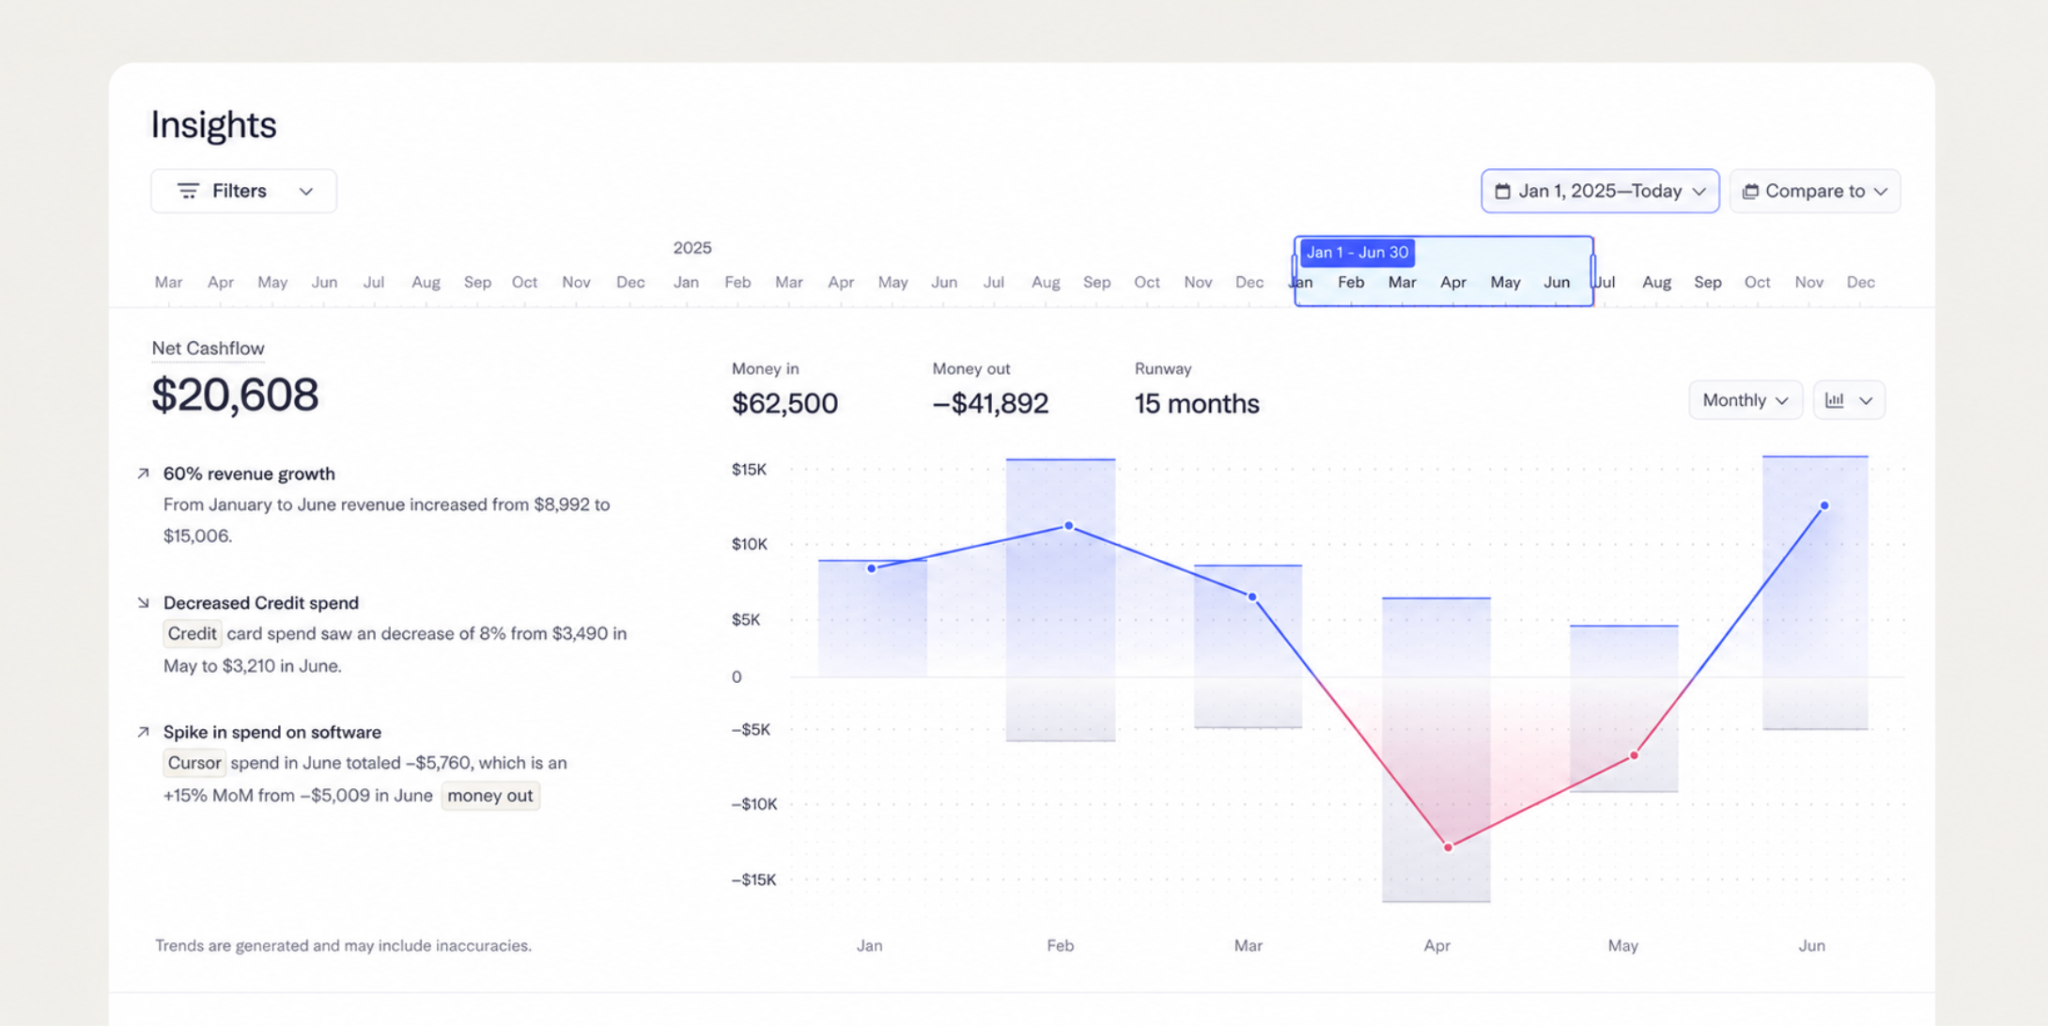
Task: Click the Spike in spend on software title
Action: [272, 732]
